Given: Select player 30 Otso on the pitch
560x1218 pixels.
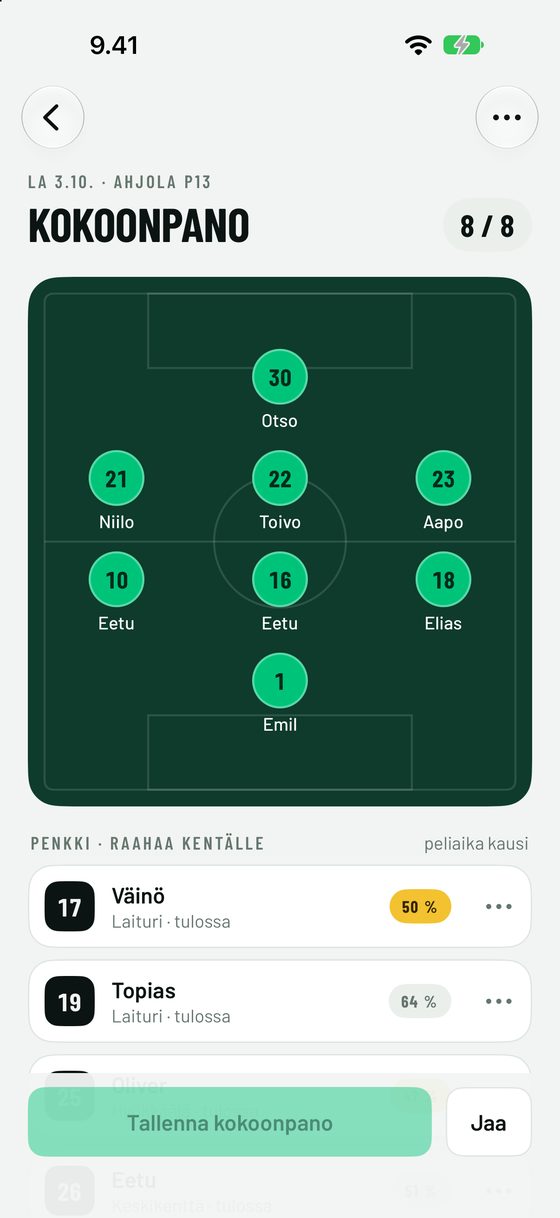Looking at the screenshot, I should [x=280, y=390].
